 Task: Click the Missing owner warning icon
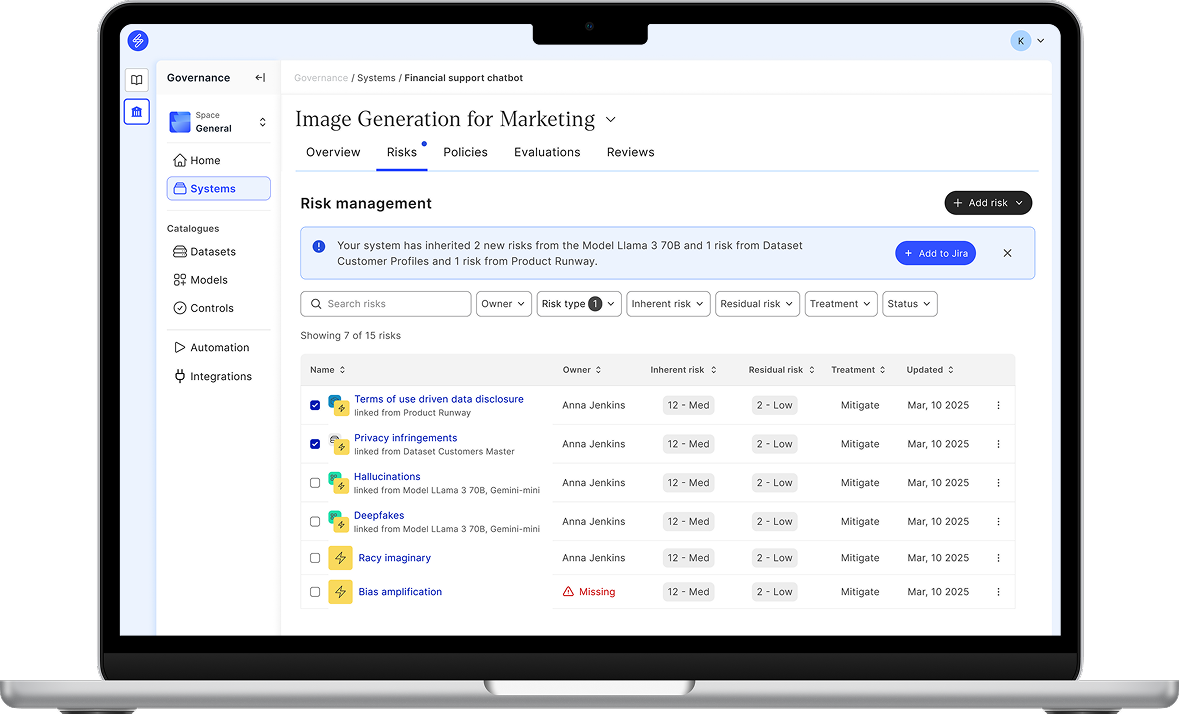pyautogui.click(x=568, y=592)
